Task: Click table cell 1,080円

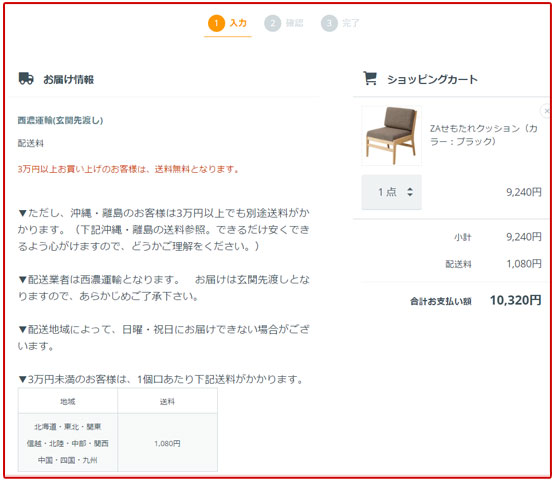Action: point(167,443)
